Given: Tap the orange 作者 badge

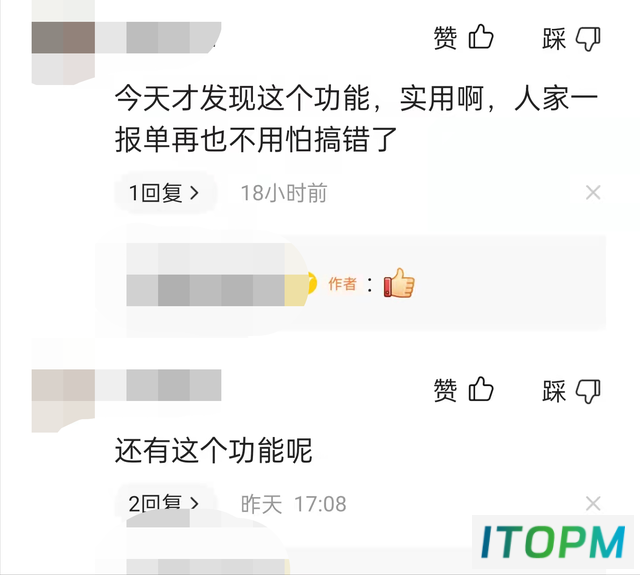Looking at the screenshot, I should (x=342, y=284).
